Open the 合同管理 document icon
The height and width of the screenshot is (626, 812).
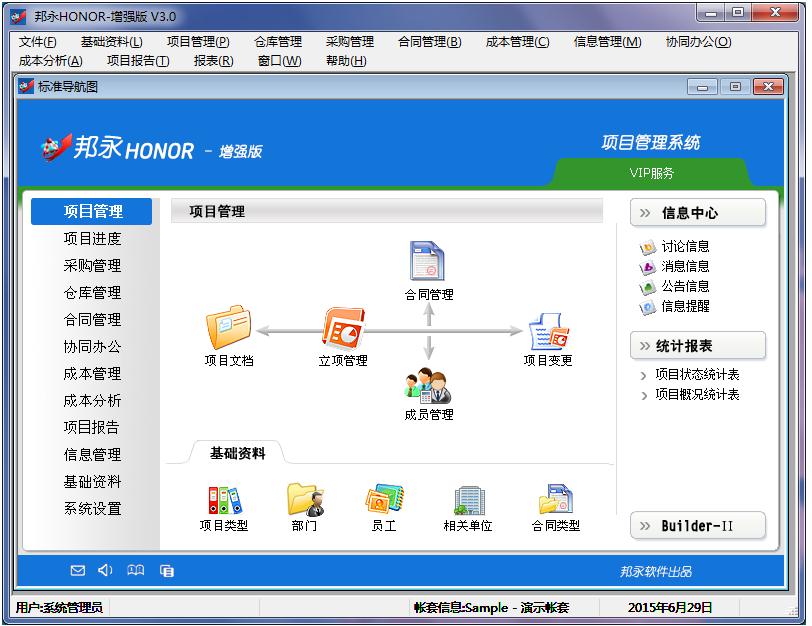[428, 262]
